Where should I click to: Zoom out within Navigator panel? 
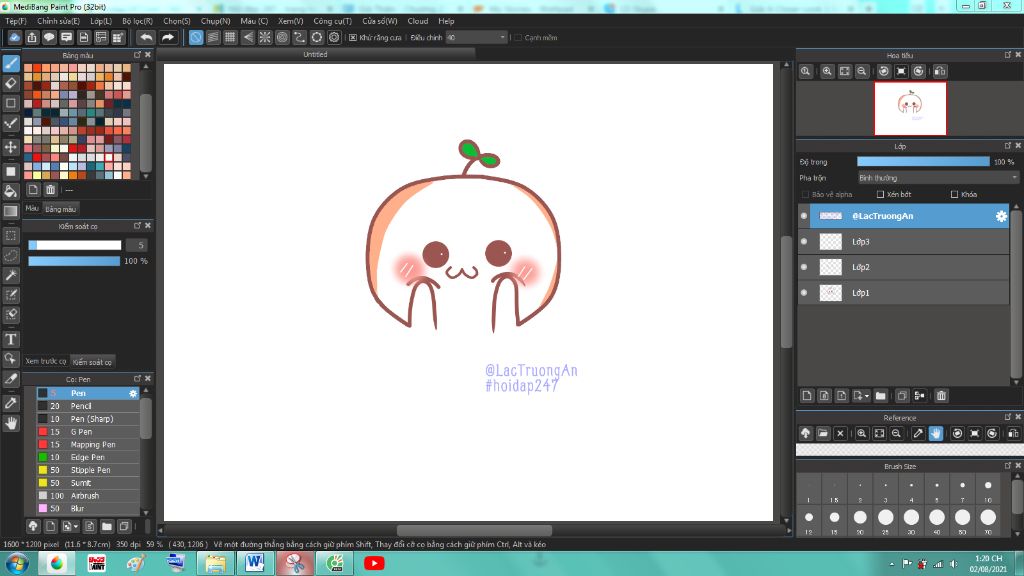[x=862, y=71]
